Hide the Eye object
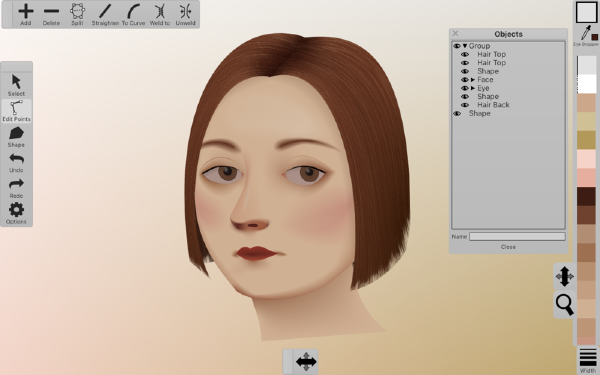 (465, 88)
